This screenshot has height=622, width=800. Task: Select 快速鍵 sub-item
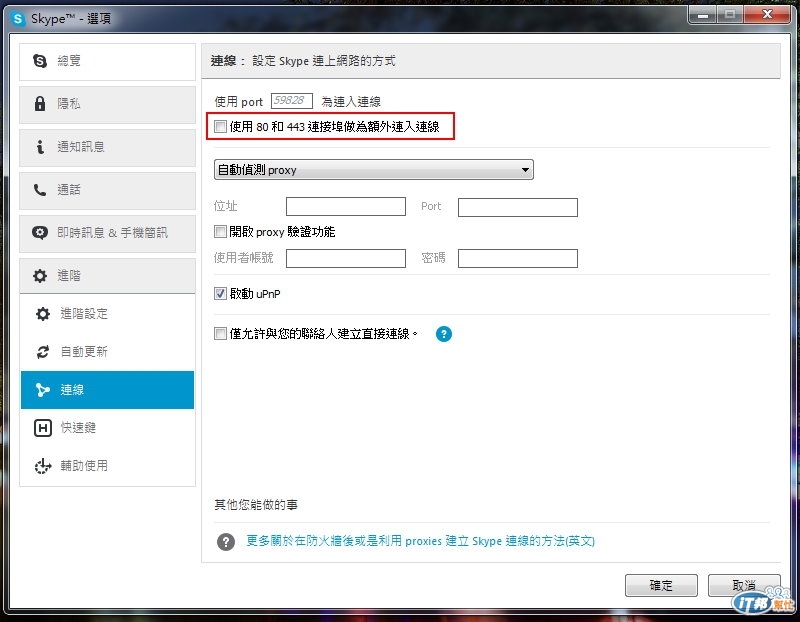pyautogui.click(x=107, y=428)
